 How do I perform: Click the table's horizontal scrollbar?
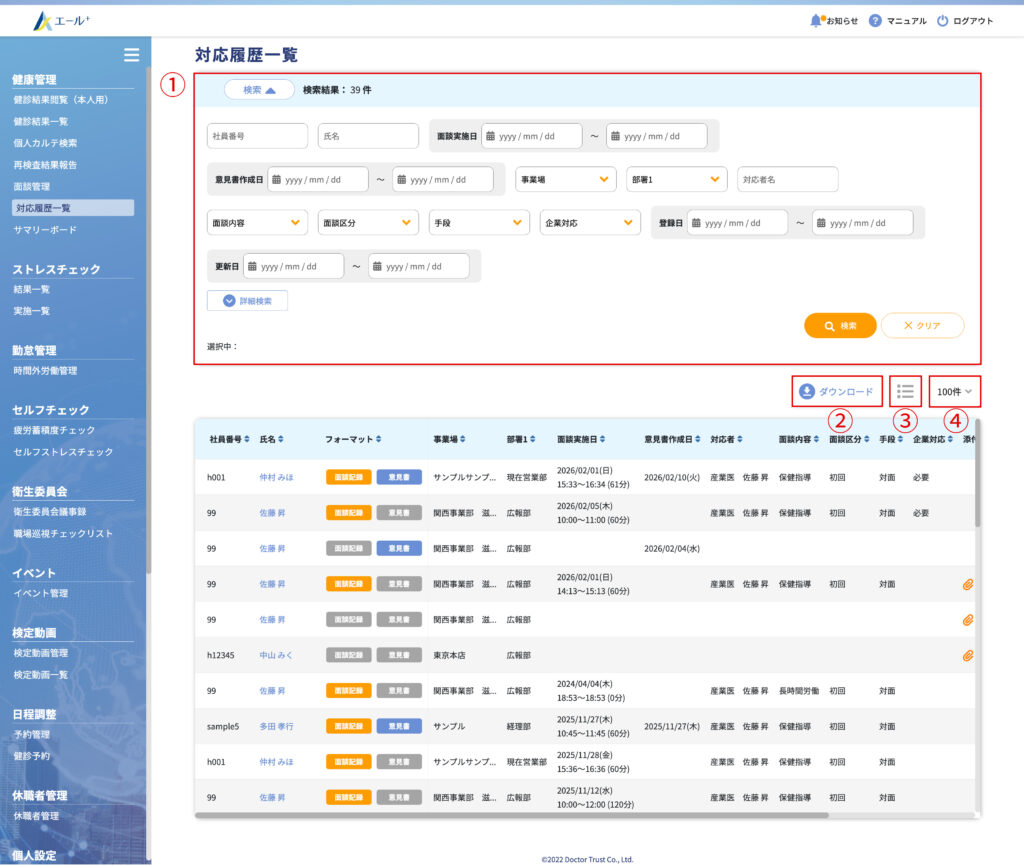coord(500,815)
